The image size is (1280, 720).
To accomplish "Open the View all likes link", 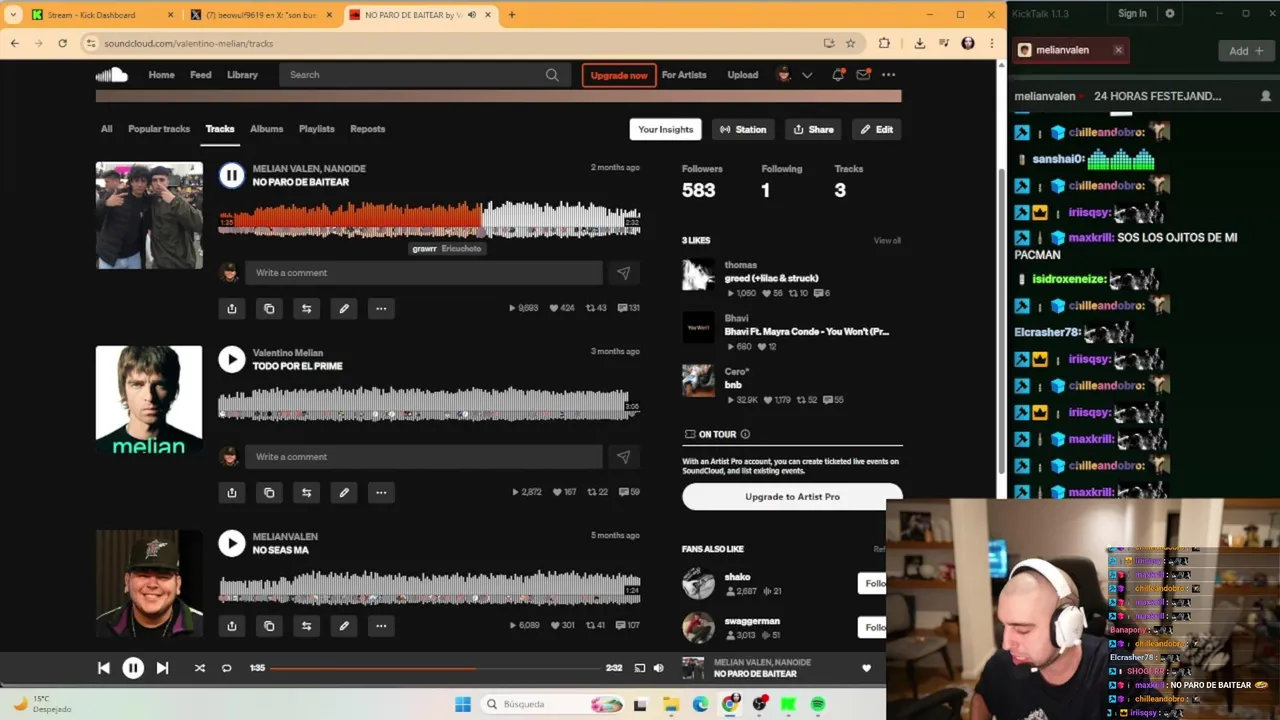I will [887, 241].
